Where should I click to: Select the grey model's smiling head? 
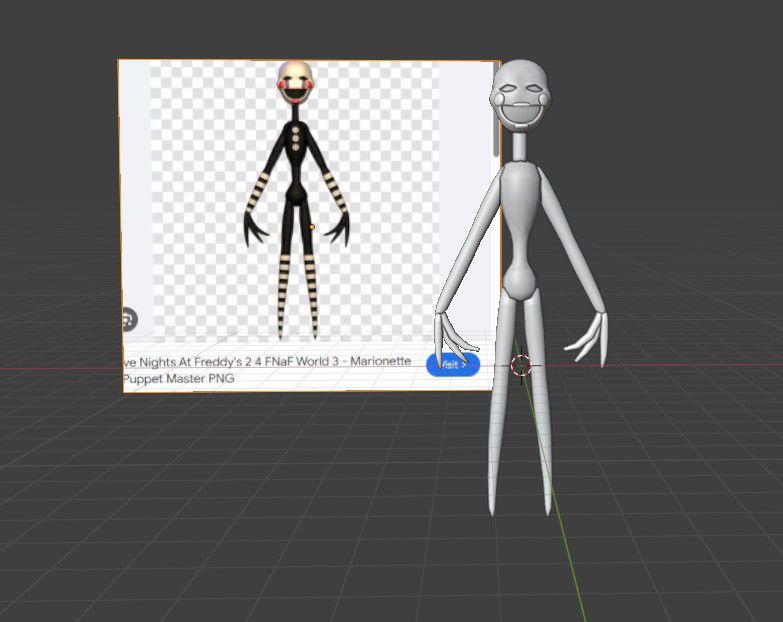[519, 96]
